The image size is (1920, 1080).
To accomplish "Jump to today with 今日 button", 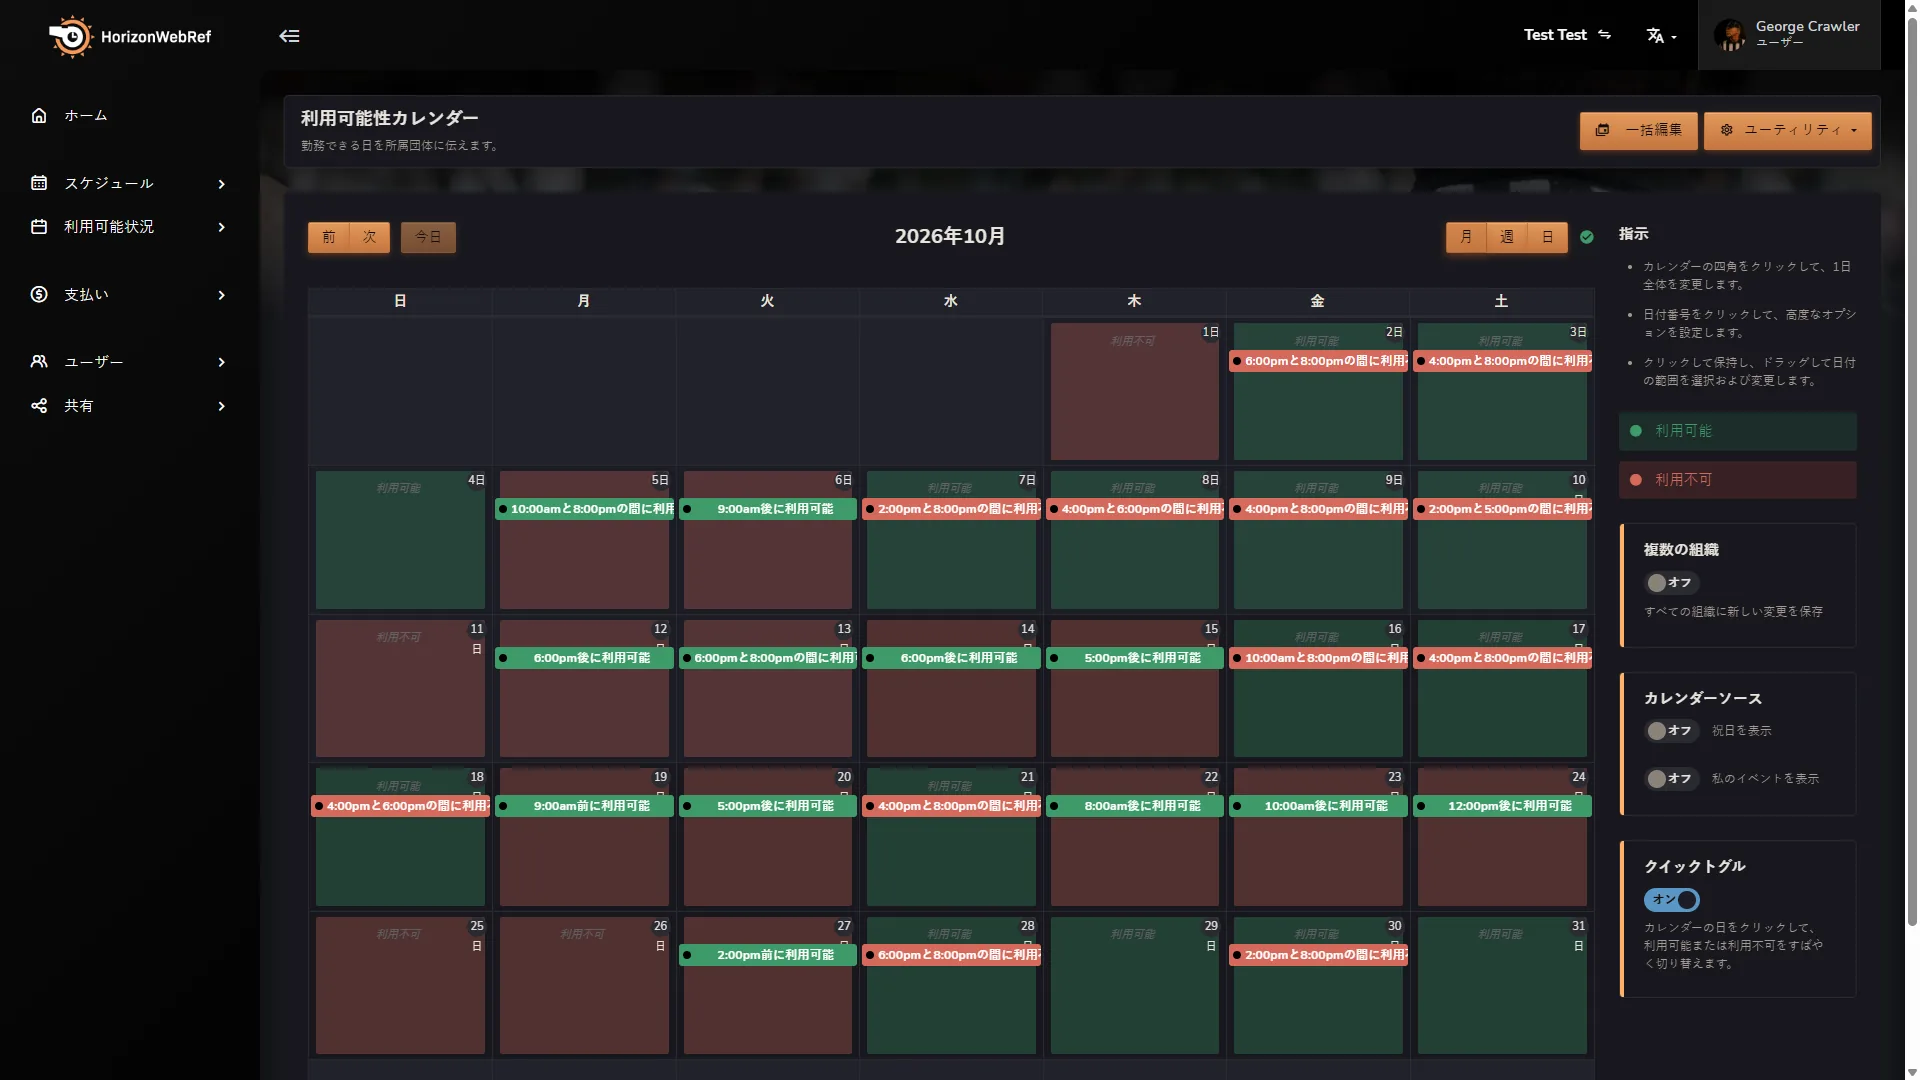I will pos(428,238).
